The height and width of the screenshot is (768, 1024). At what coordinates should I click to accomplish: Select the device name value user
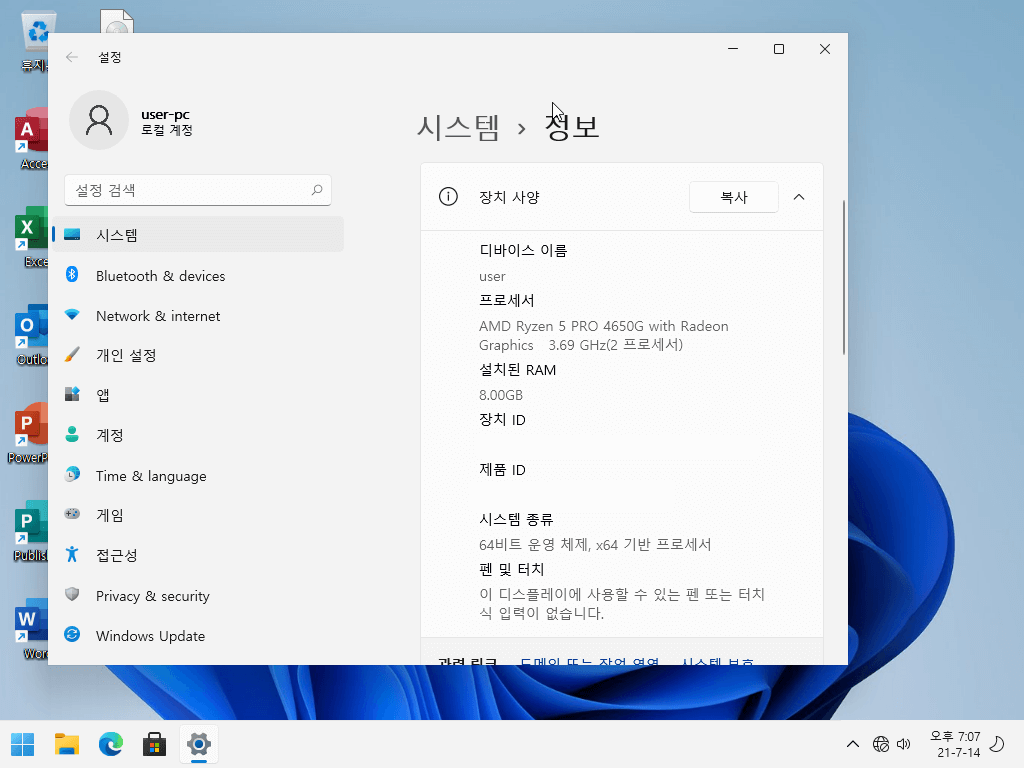pos(492,276)
